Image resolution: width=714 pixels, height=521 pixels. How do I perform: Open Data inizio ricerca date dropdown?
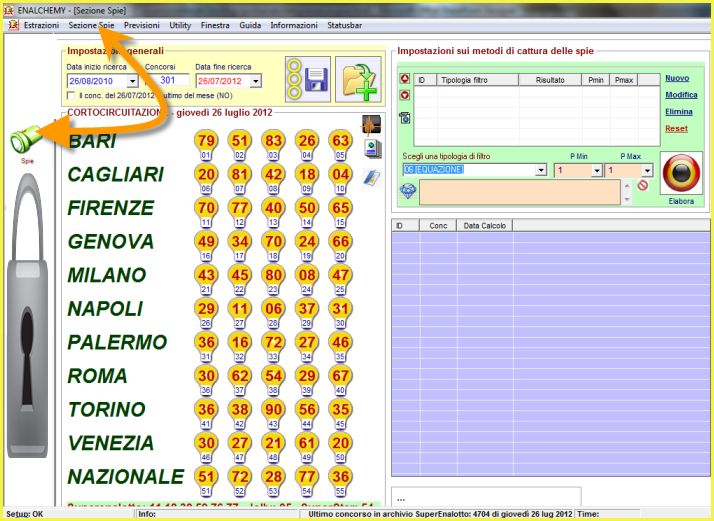point(133,82)
